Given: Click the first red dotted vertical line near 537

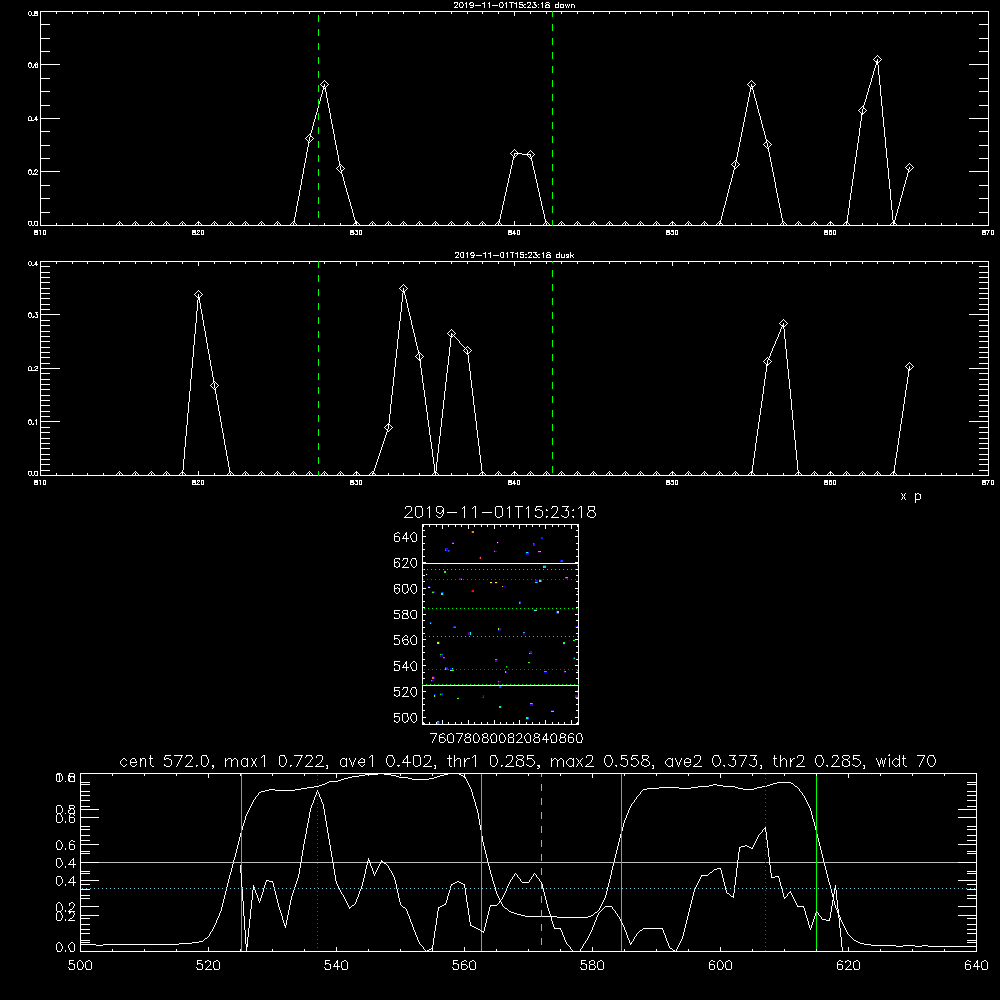Looking at the screenshot, I should 318,861.
